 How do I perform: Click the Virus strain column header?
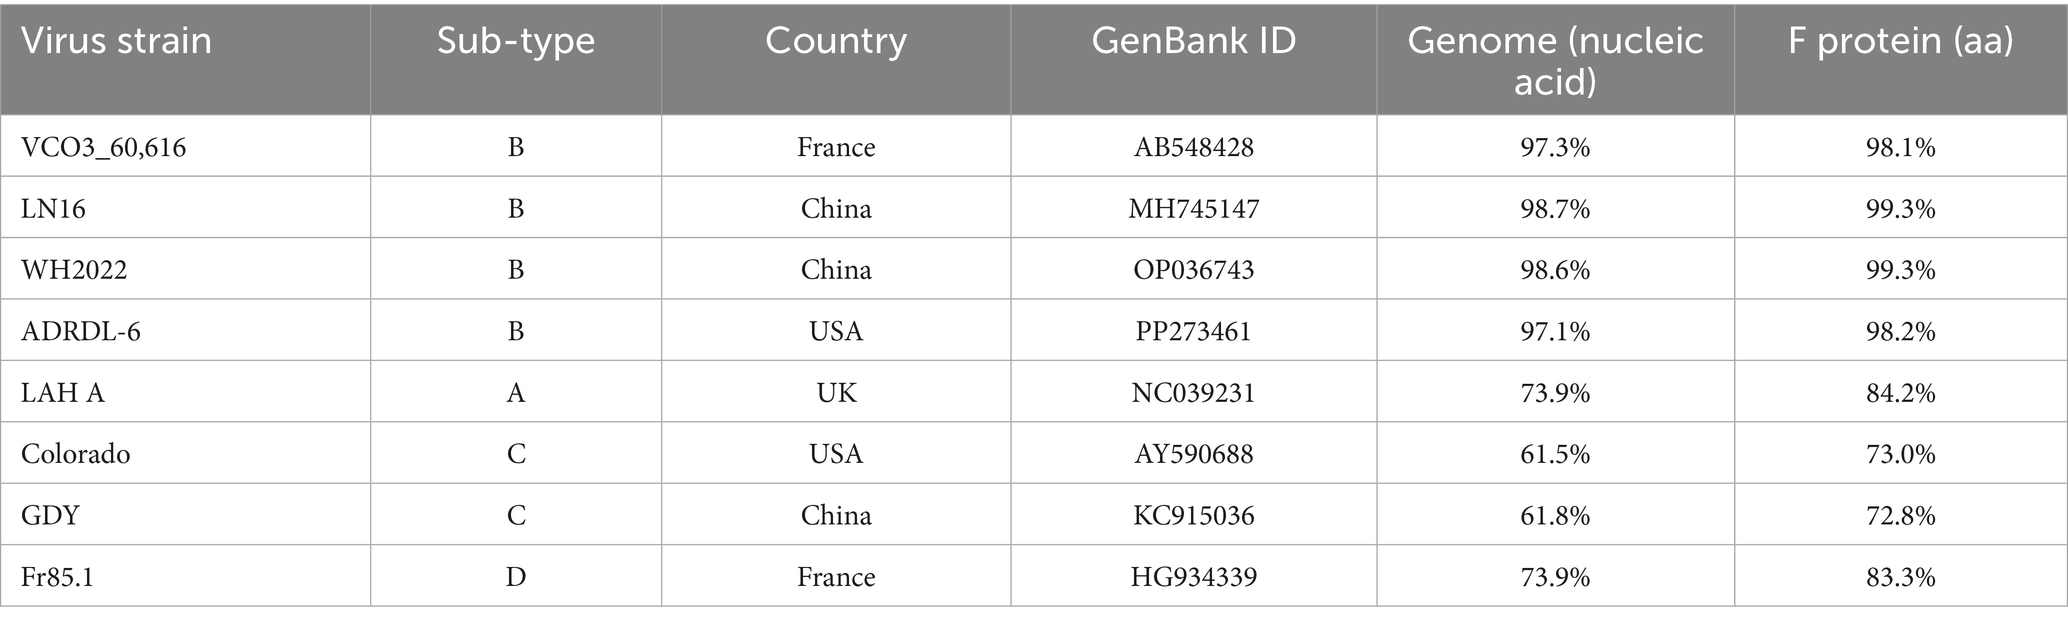[x=116, y=41]
